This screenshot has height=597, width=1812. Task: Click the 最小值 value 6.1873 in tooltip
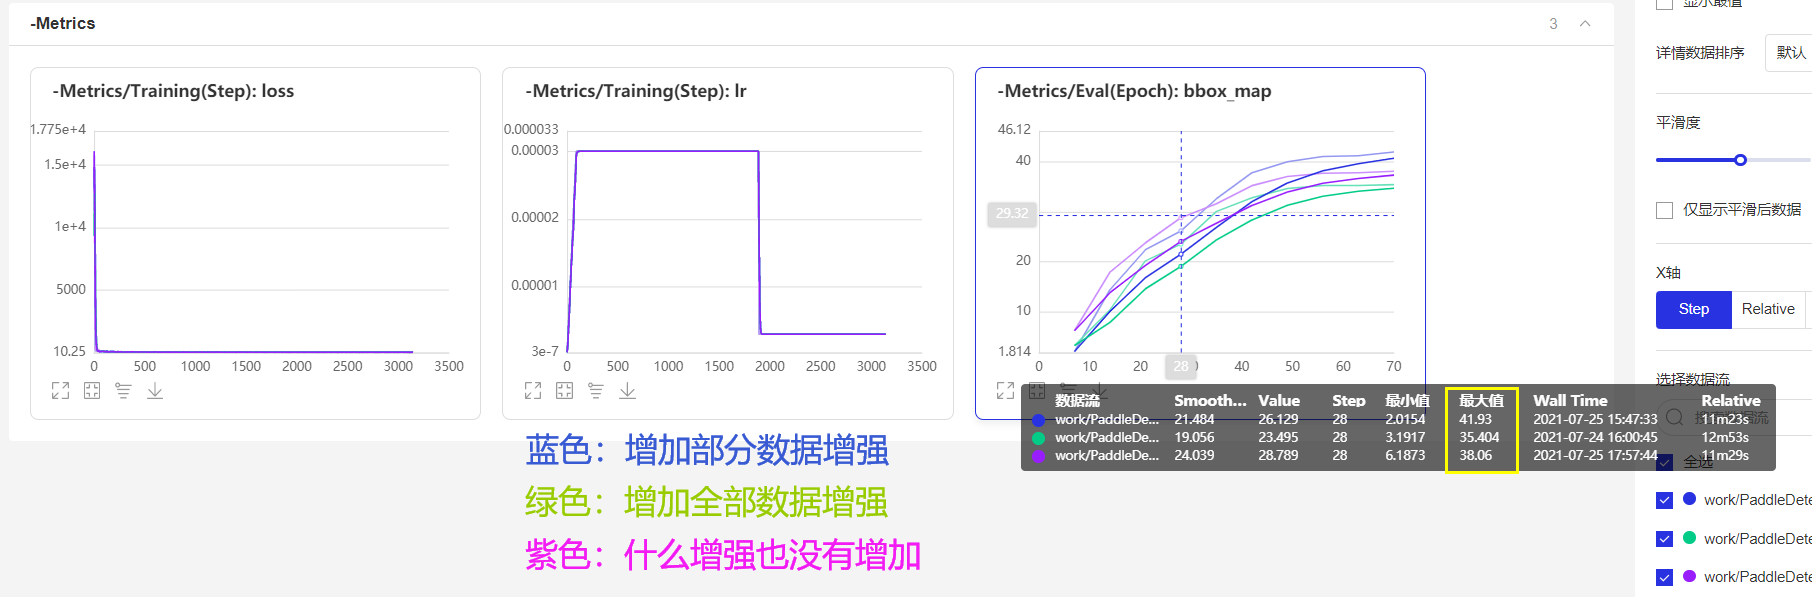[1405, 455]
